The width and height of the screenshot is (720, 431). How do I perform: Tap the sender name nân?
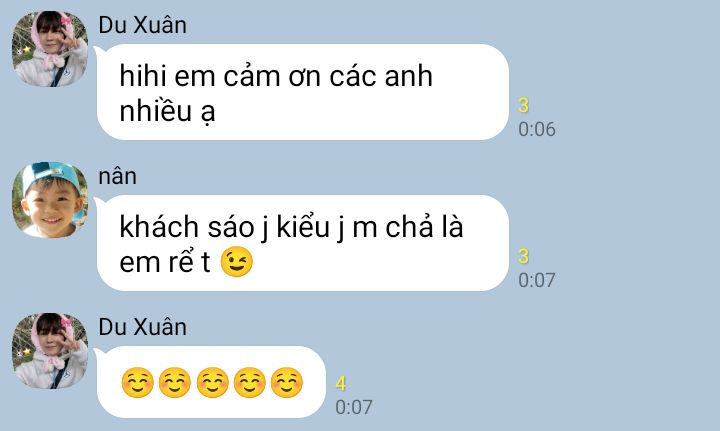coord(118,177)
